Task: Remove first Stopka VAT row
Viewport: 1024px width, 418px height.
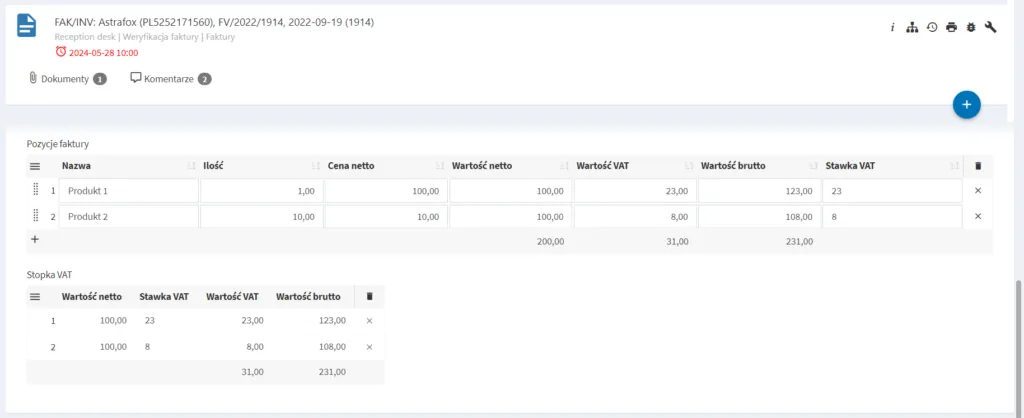Action: click(369, 321)
